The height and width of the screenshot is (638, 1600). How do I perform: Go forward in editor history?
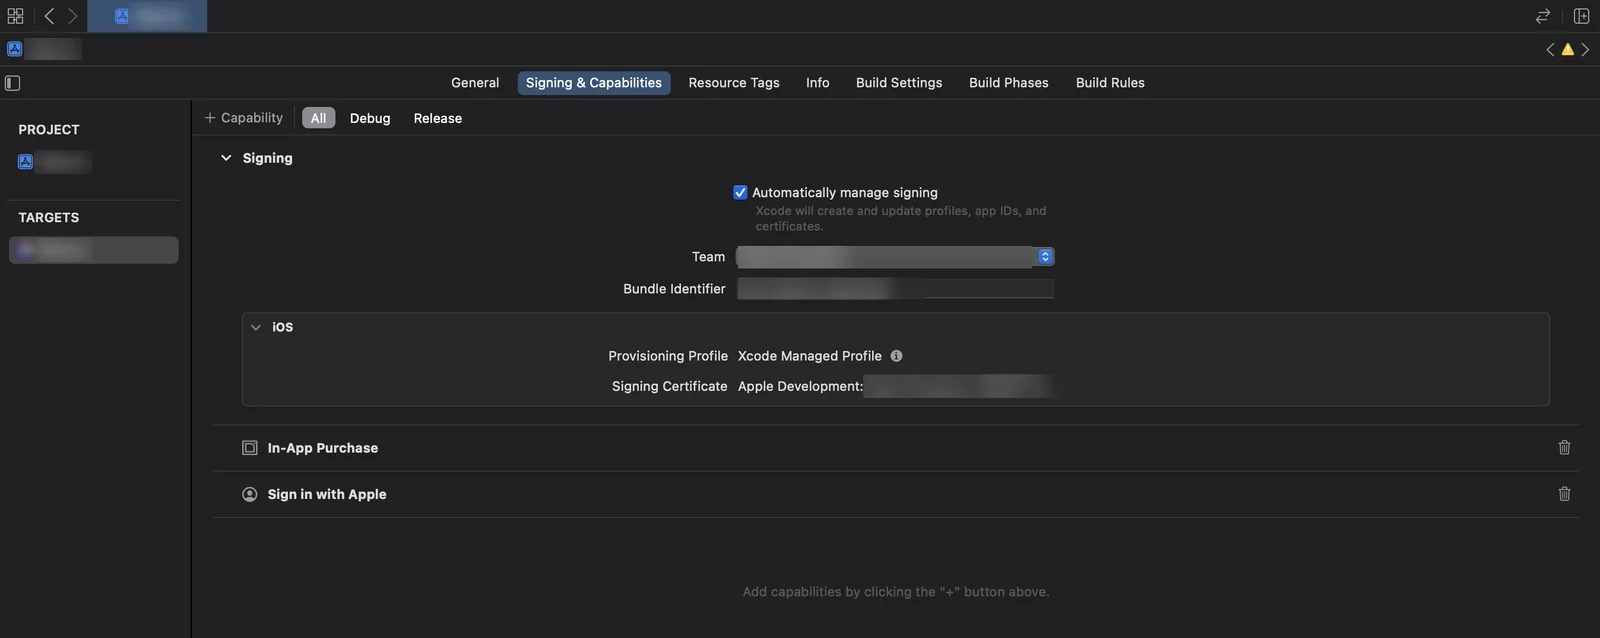72,16
